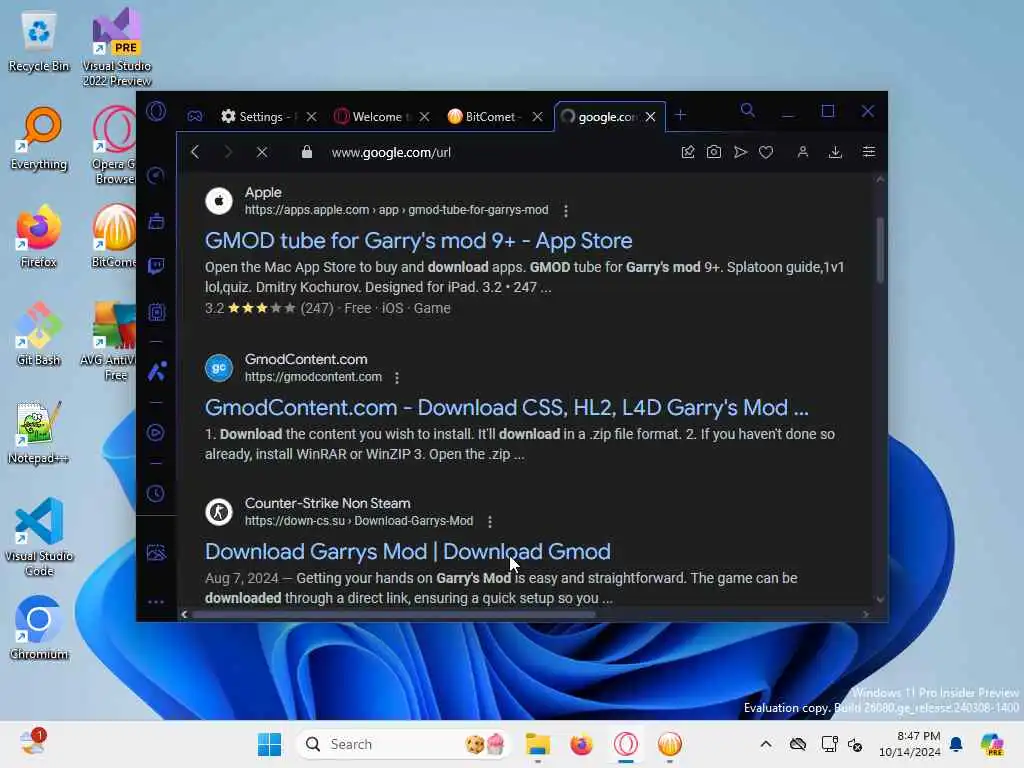Click scroll right arrow of horizontal scrollbar
This screenshot has height=768, width=1024.
[x=866, y=614]
